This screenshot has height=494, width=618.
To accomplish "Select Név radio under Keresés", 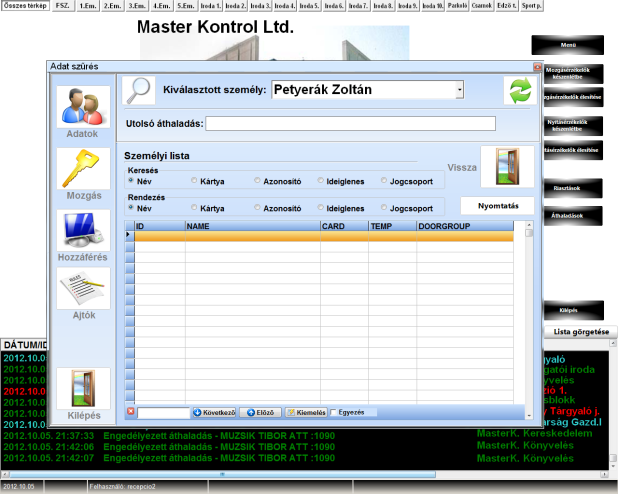I will [x=131, y=181].
